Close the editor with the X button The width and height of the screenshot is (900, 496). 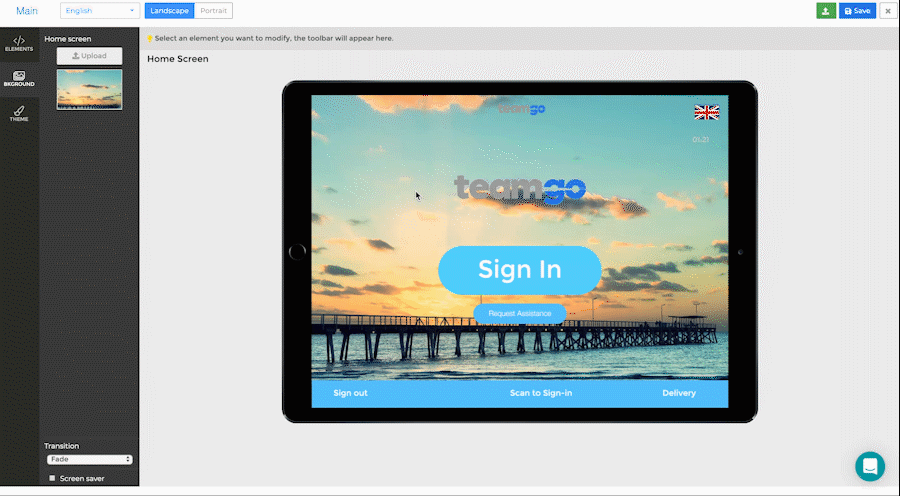[x=888, y=11]
